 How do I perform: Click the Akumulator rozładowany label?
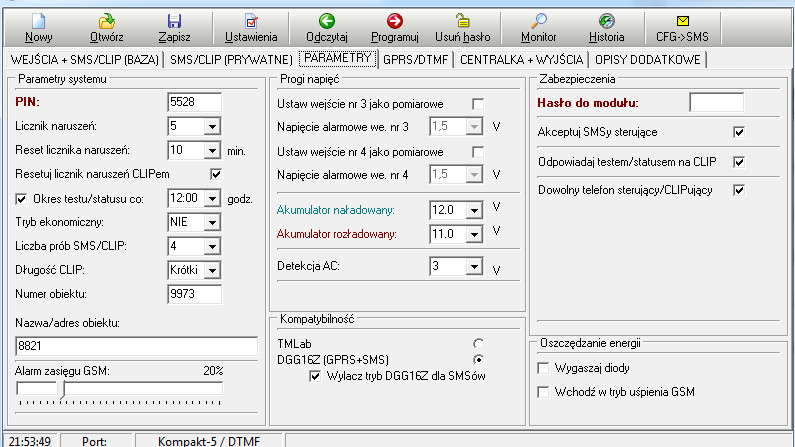coord(337,235)
